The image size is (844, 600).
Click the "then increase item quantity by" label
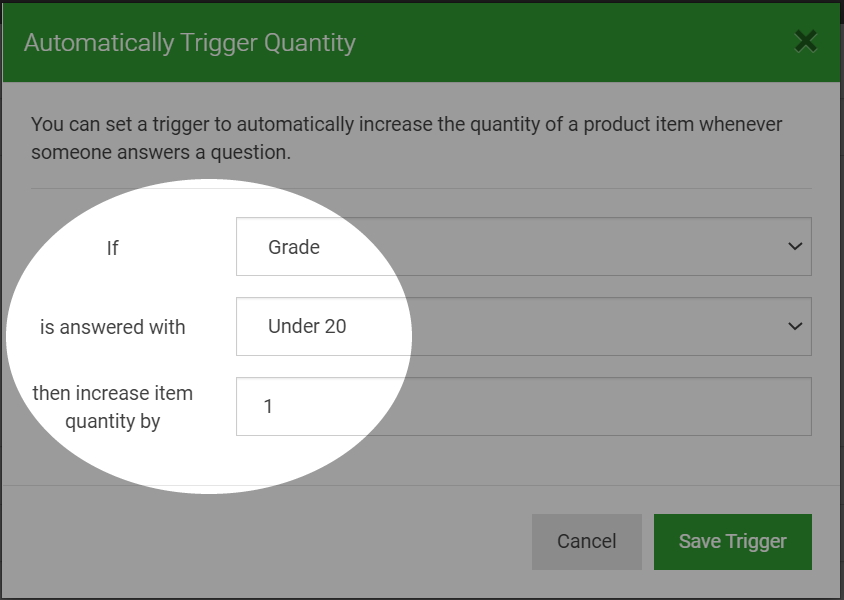(x=112, y=407)
